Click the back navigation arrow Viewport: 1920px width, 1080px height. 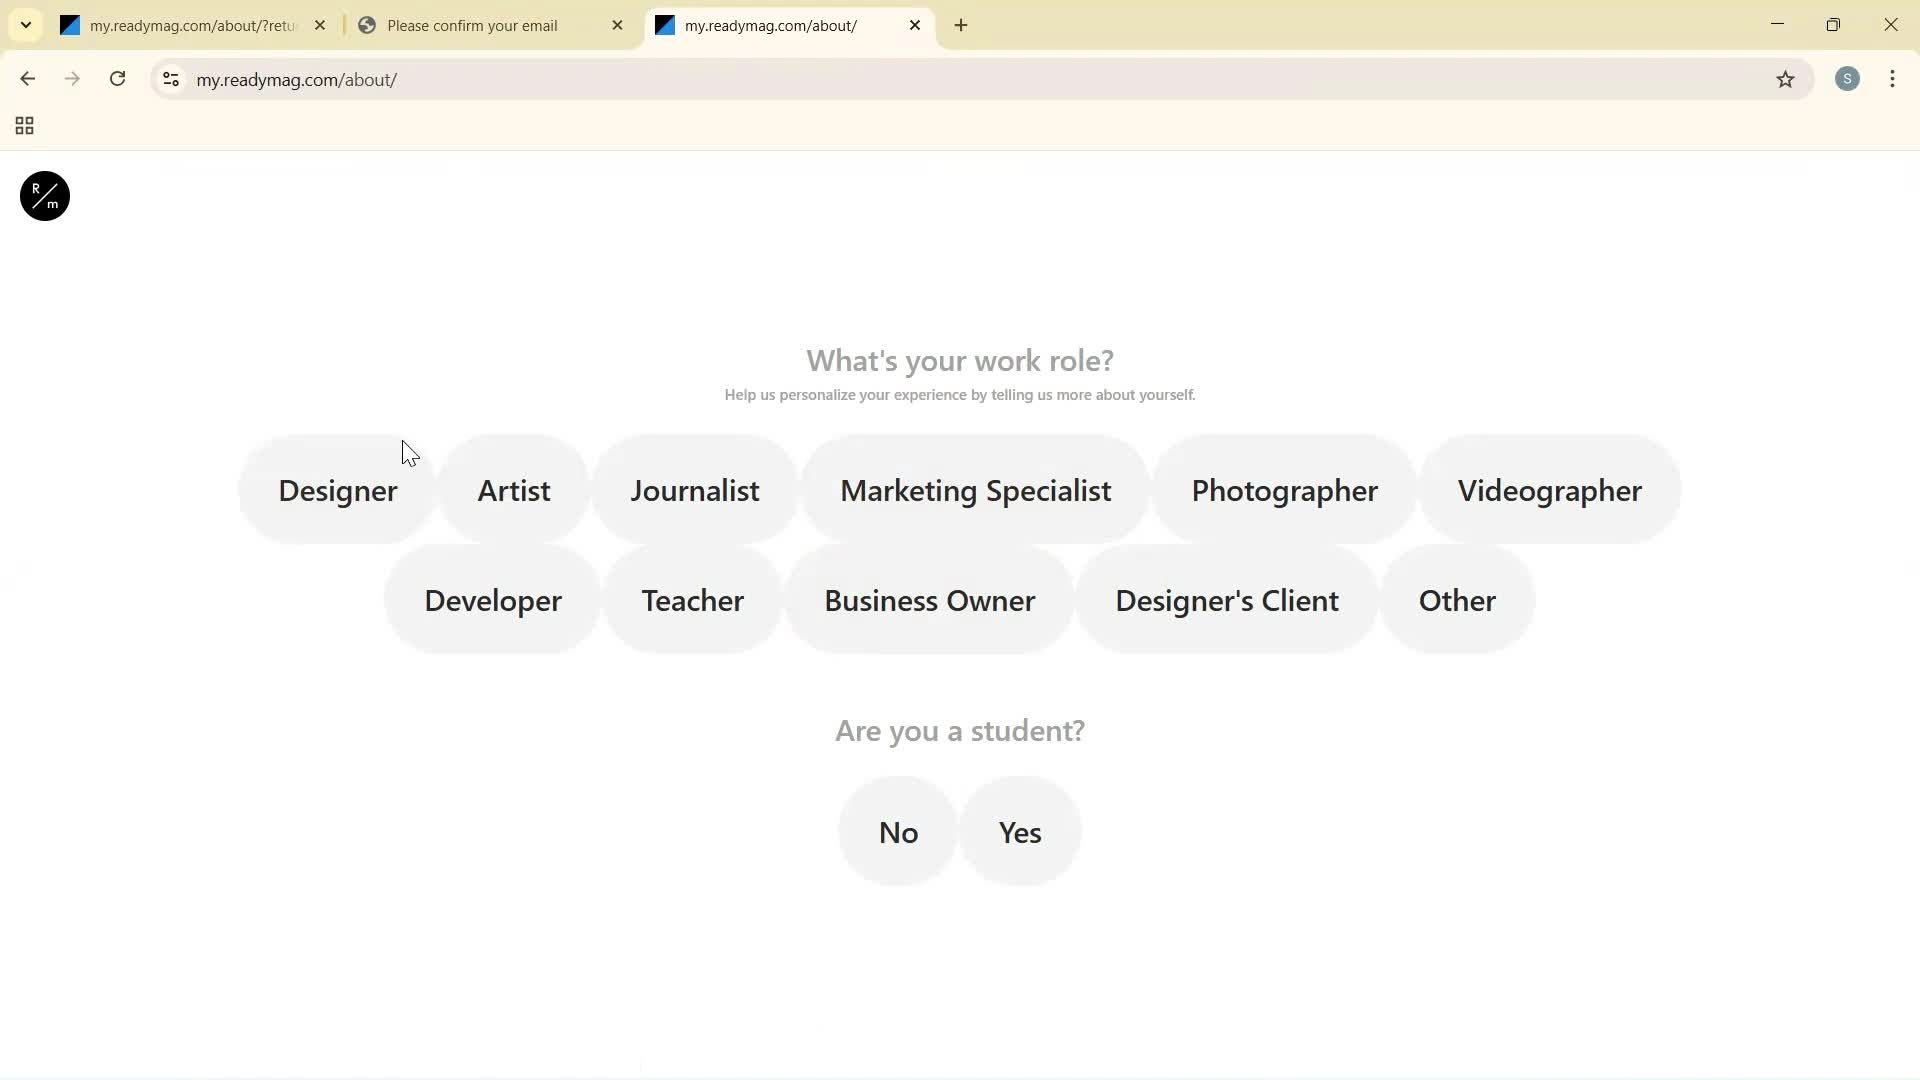(26, 79)
